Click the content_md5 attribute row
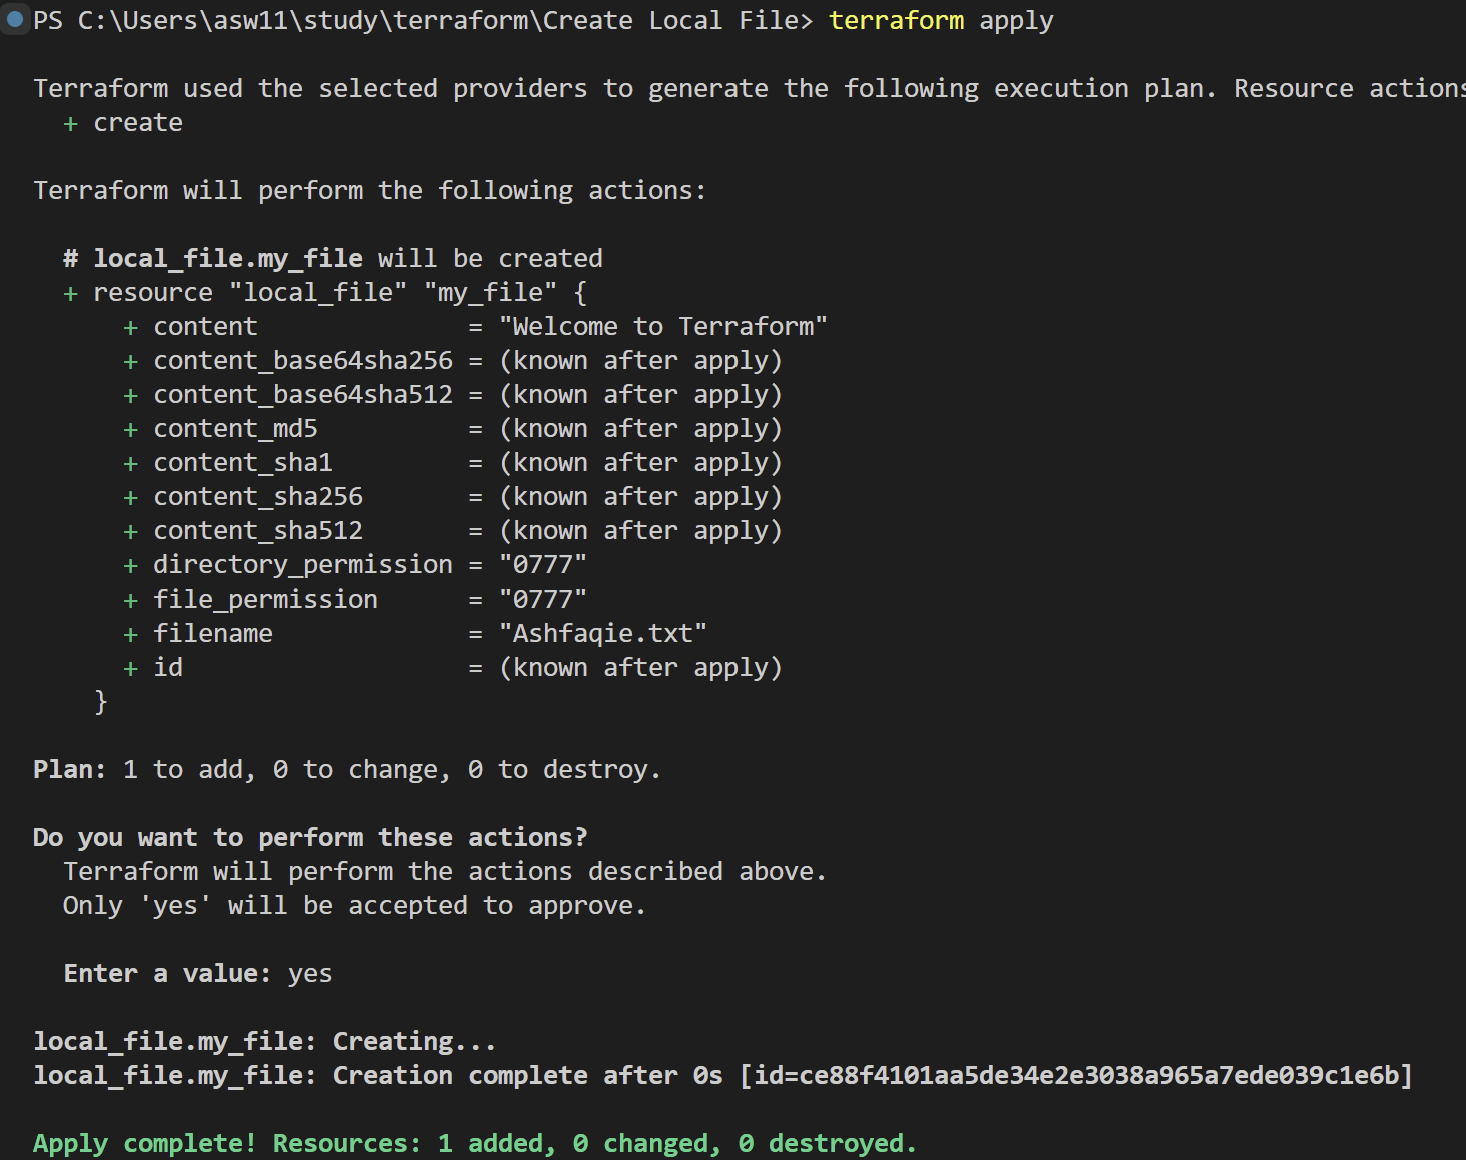The height and width of the screenshot is (1160, 1466). [453, 429]
